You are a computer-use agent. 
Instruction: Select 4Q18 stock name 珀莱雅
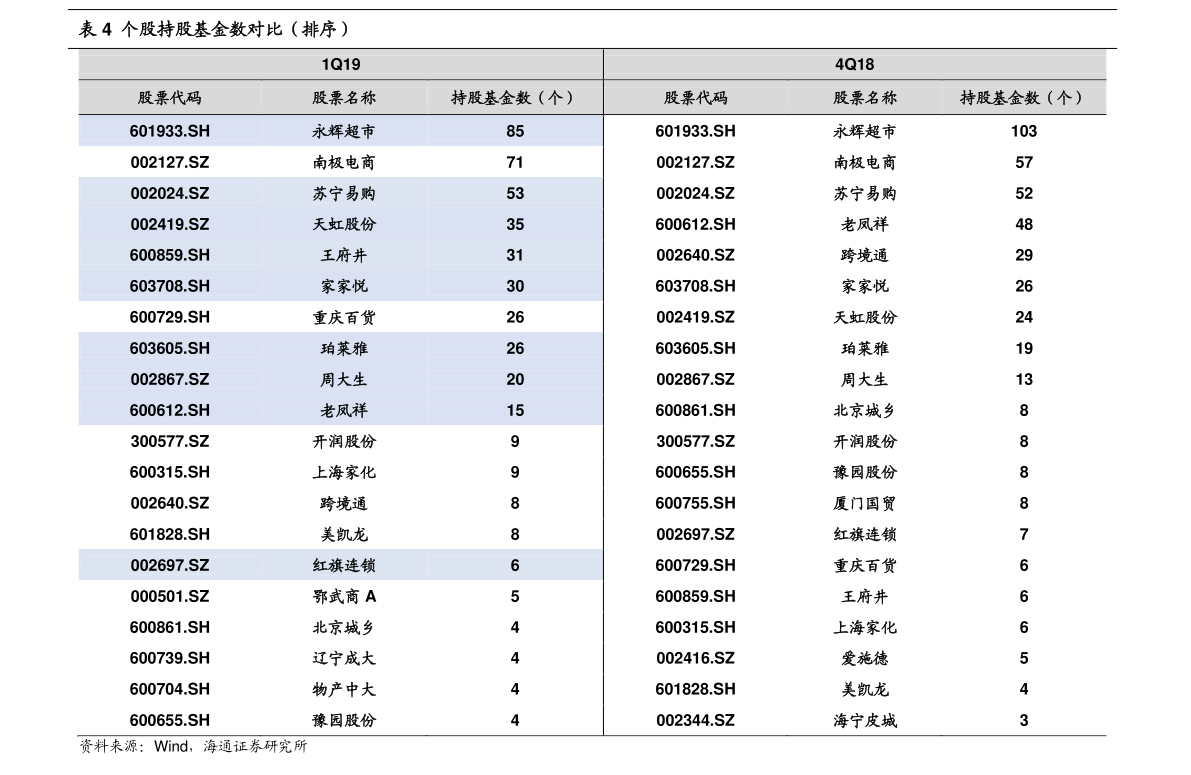click(x=864, y=349)
